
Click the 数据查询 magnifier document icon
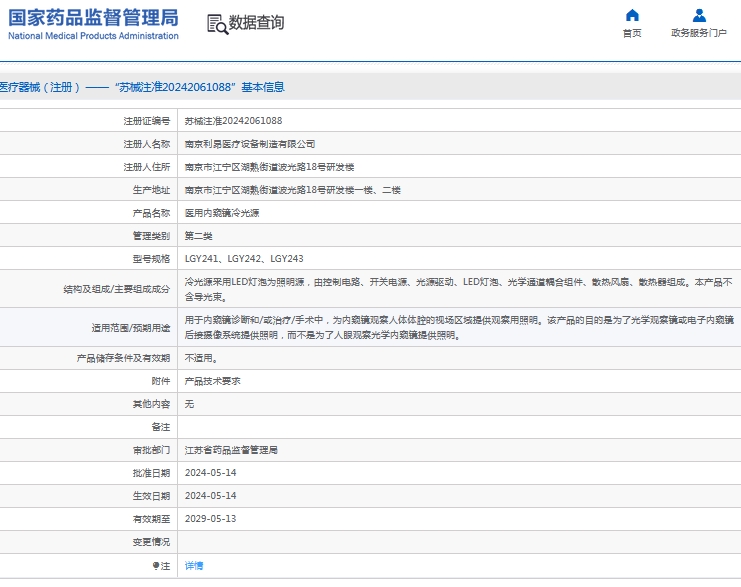coord(217,24)
